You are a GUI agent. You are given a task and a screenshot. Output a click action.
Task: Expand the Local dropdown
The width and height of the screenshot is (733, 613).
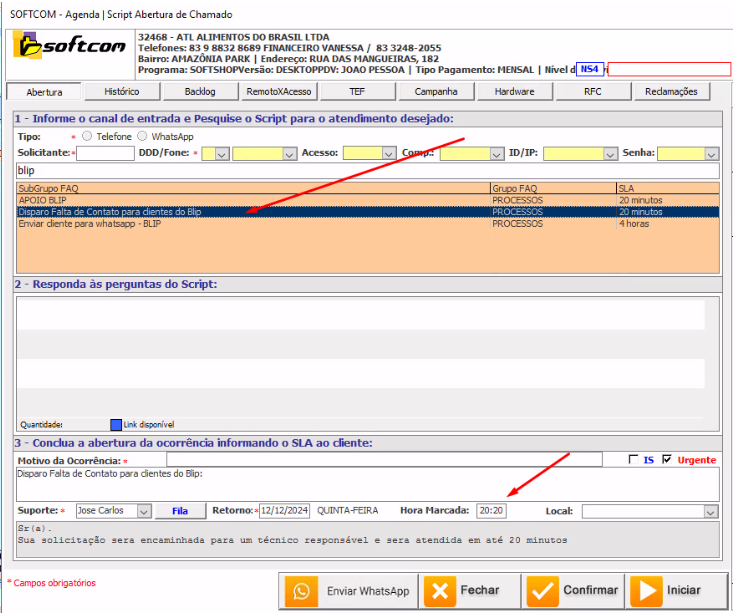pyautogui.click(x=711, y=511)
